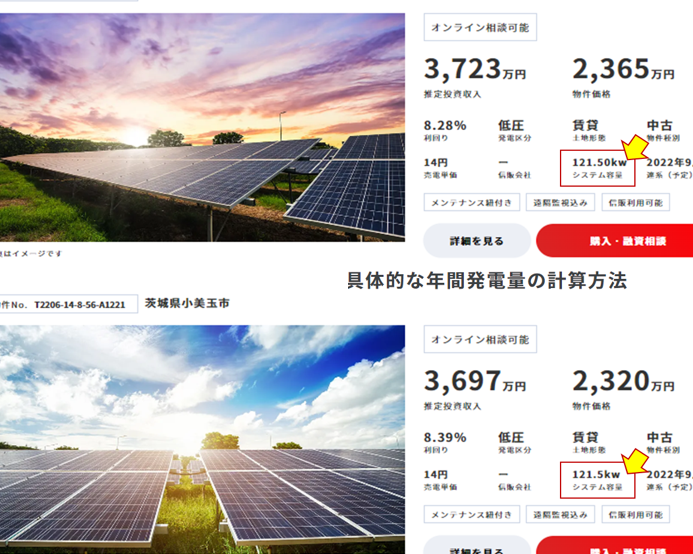Click the 茨城県小美玉市 location text
The image size is (693, 554).
tap(187, 303)
